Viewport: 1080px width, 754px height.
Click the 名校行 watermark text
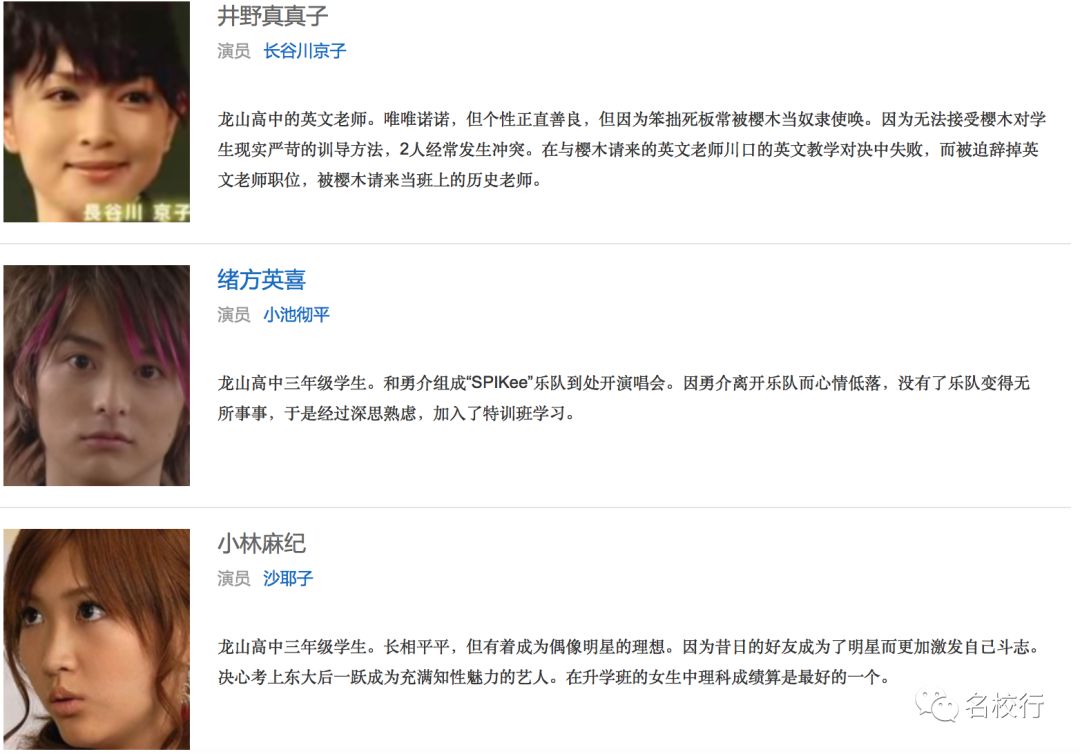[1005, 706]
